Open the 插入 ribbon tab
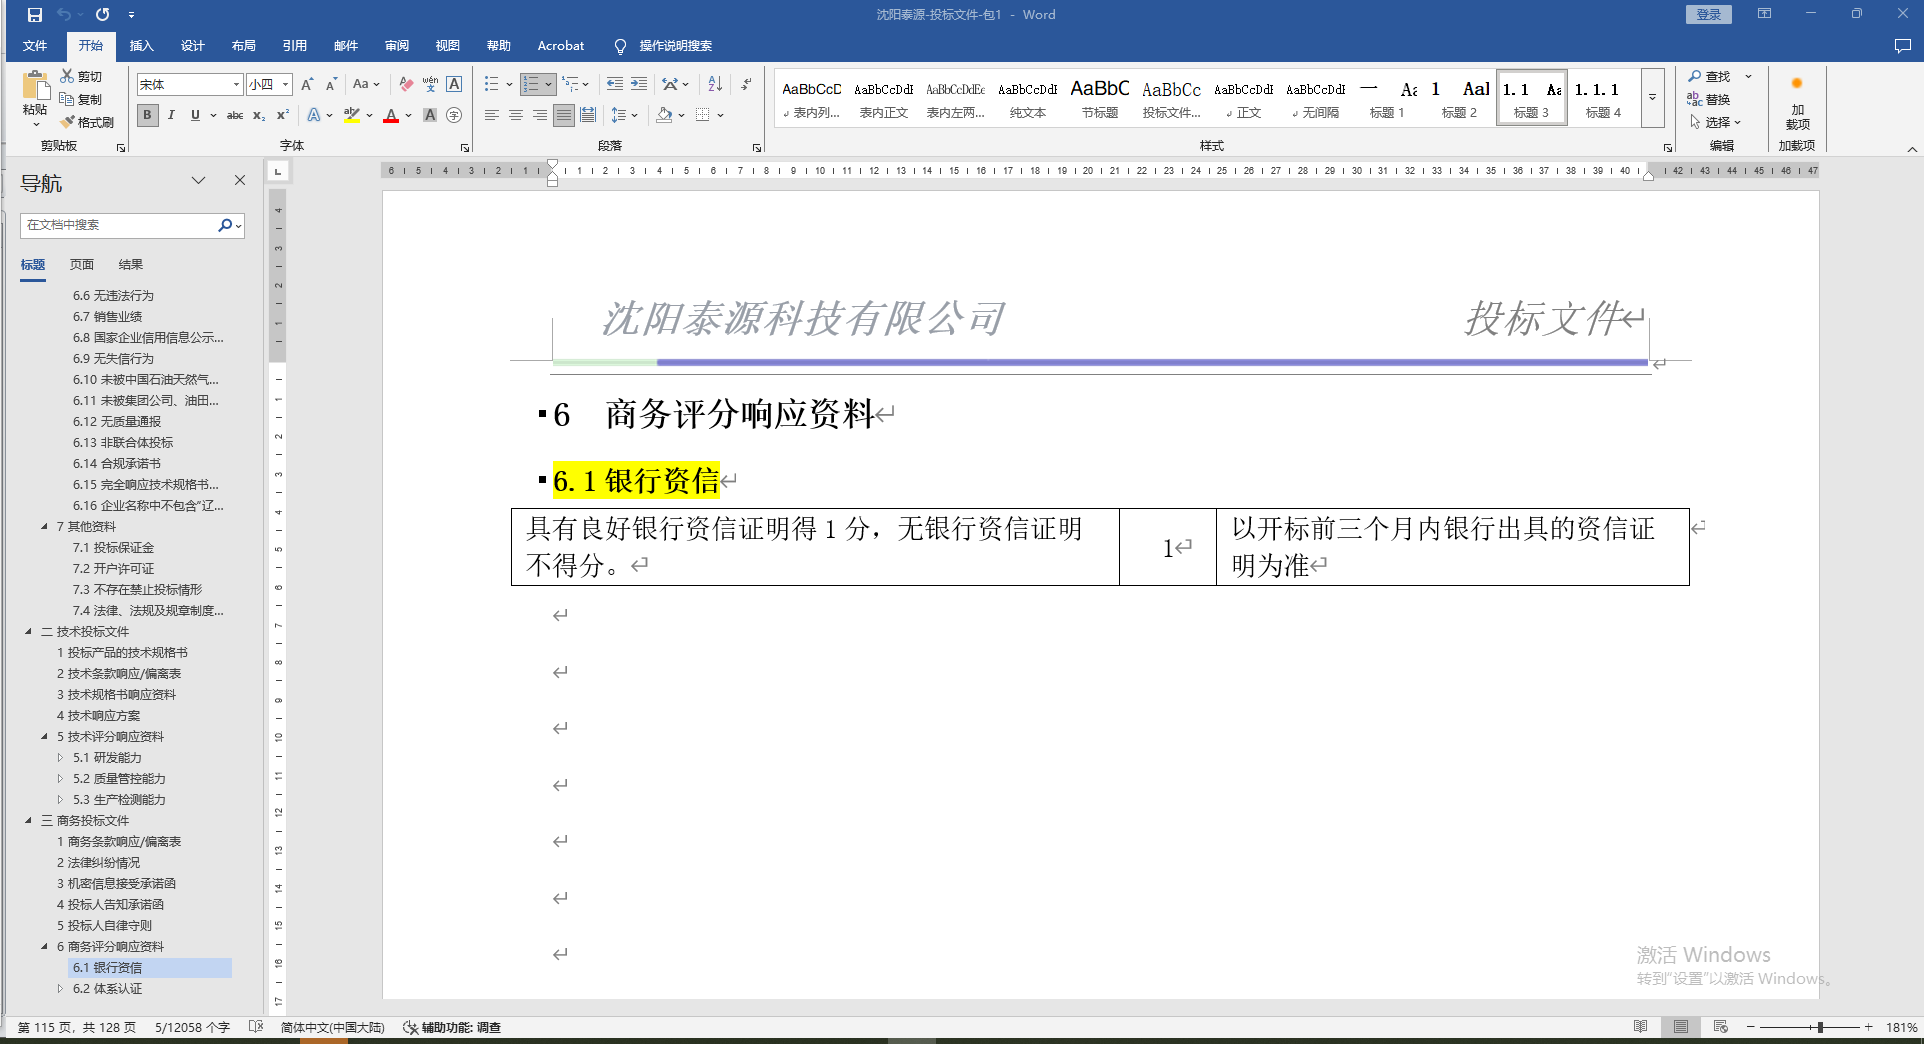Screen dimensions: 1924x1044 141,46
